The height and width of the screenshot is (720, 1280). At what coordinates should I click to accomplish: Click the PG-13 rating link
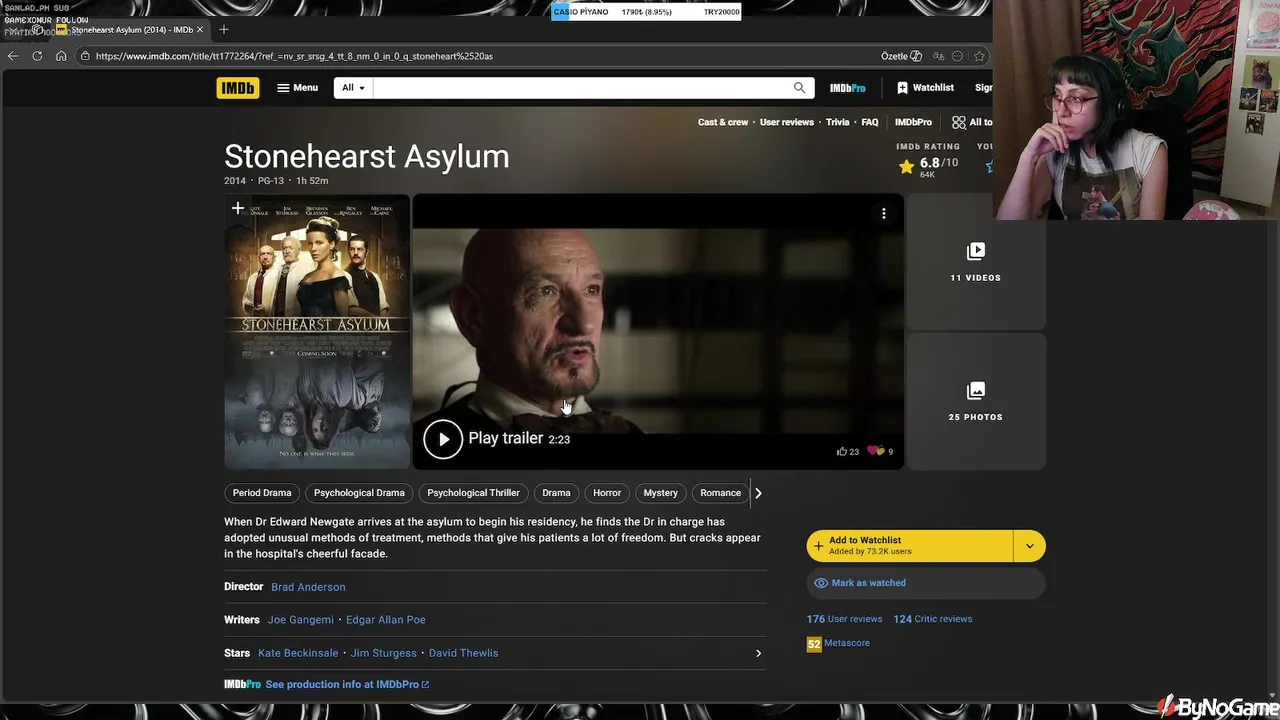271,181
